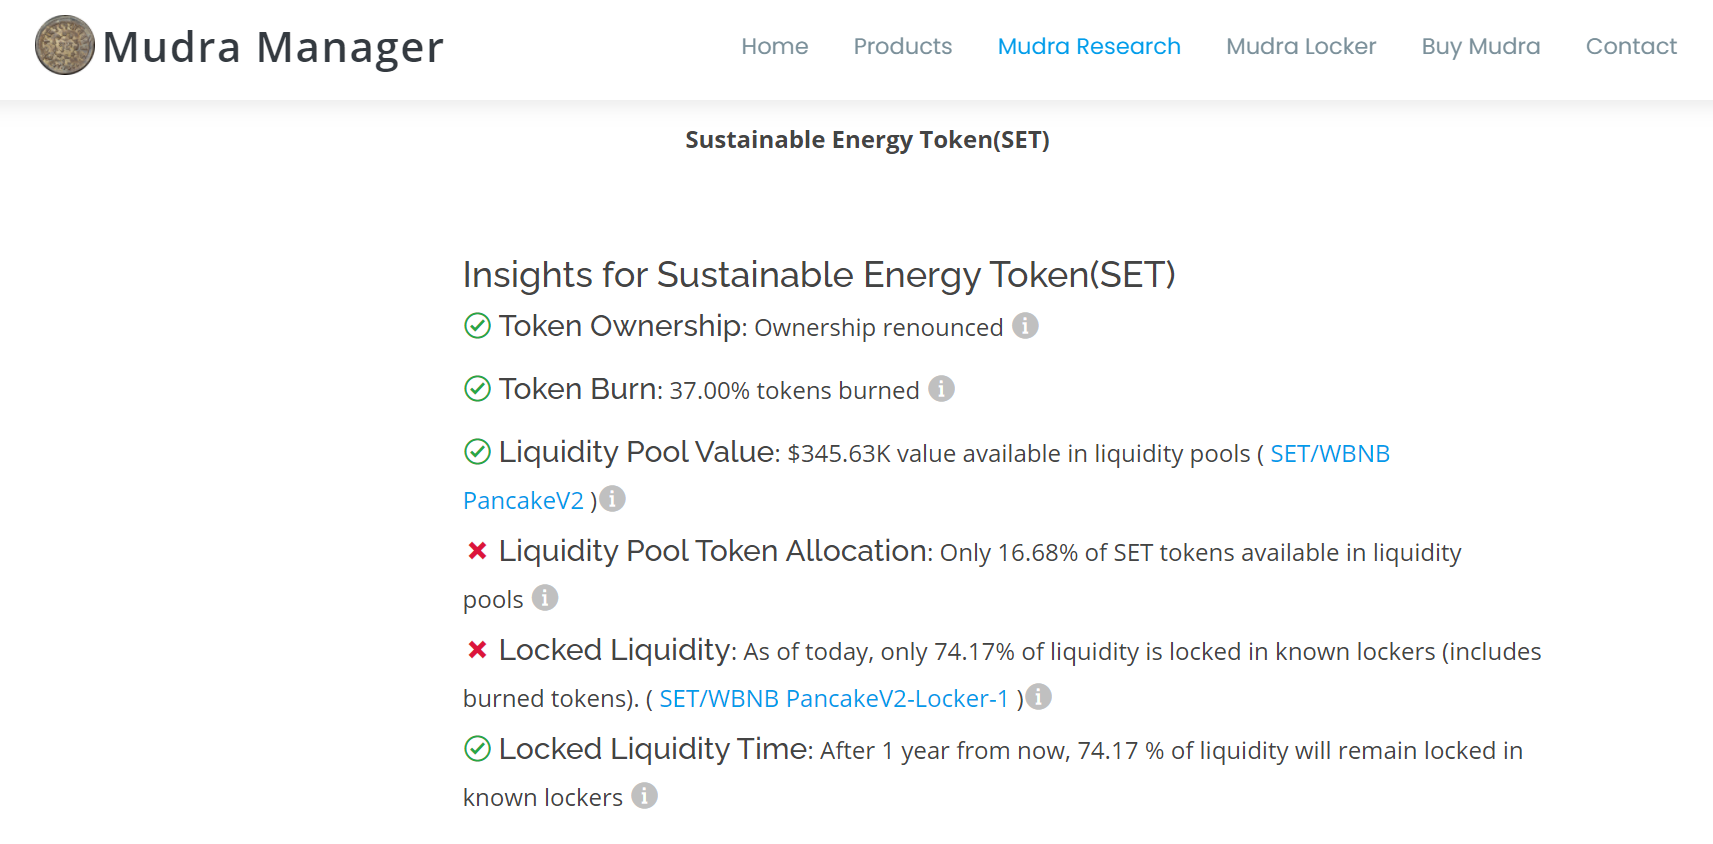Open the Contact page
Image resolution: width=1713 pixels, height=844 pixels.
pyautogui.click(x=1631, y=46)
